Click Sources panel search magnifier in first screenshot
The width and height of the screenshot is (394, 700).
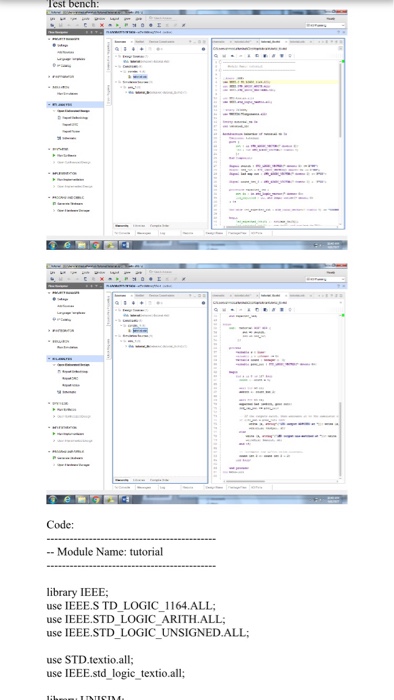(x=117, y=49)
